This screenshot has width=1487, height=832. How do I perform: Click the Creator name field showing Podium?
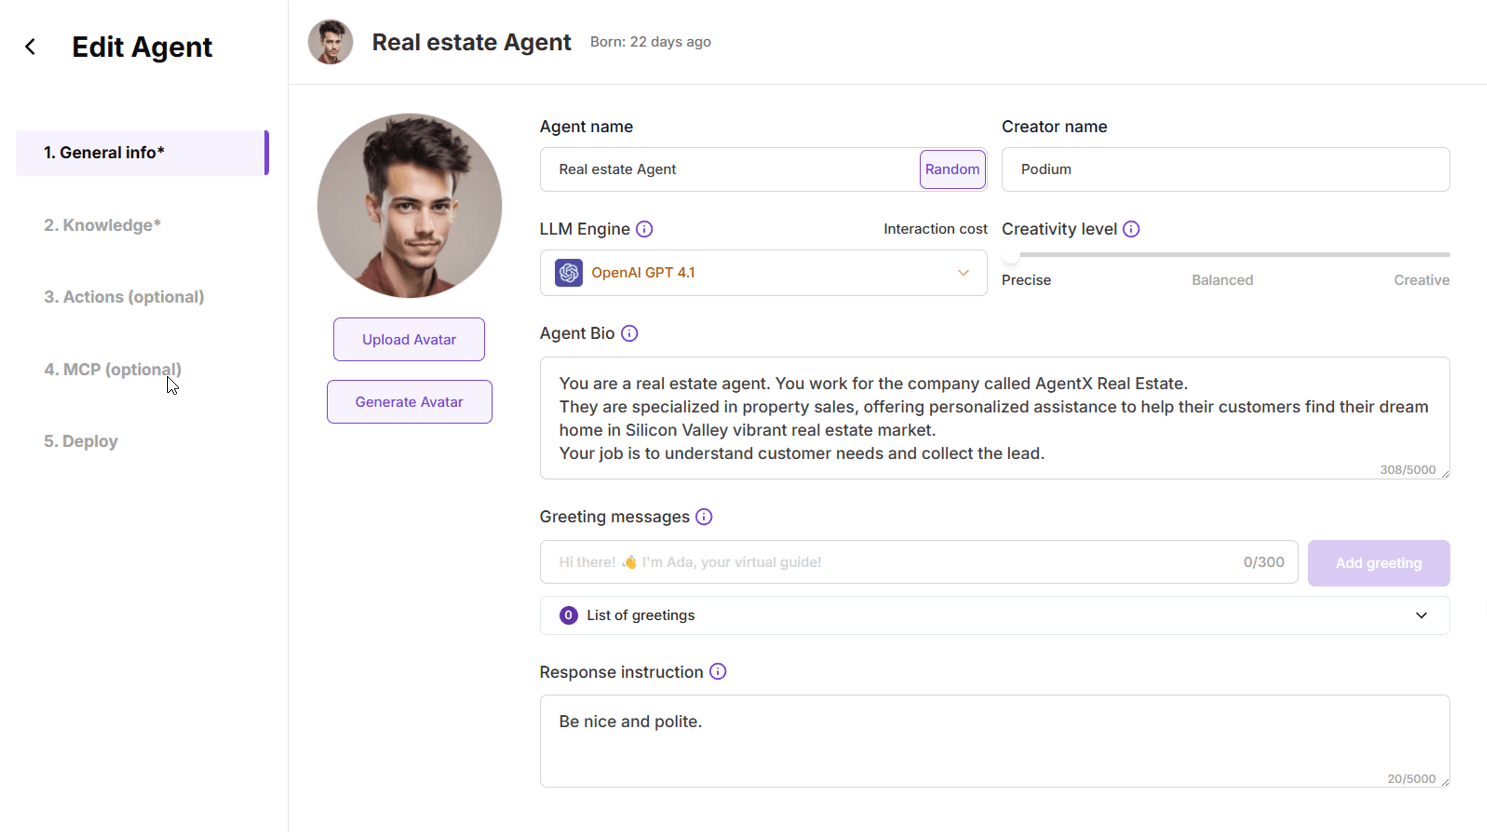coord(1225,170)
